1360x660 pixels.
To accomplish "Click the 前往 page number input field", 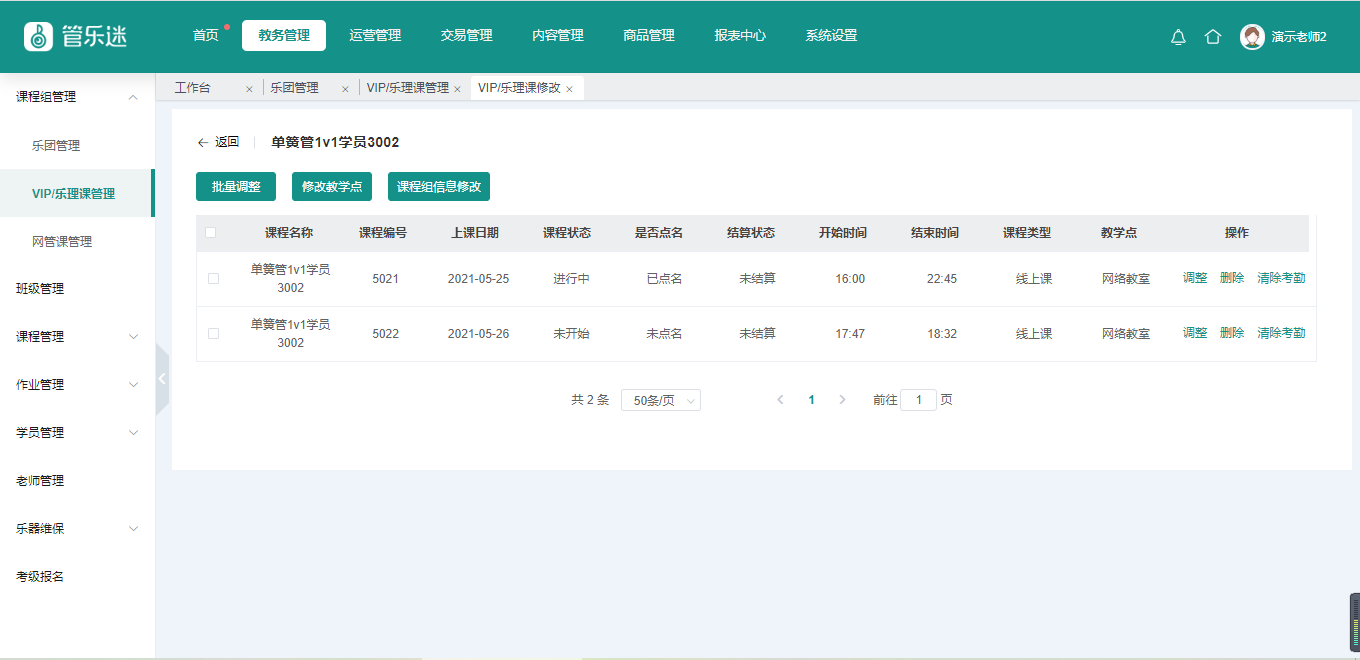I will (x=918, y=400).
